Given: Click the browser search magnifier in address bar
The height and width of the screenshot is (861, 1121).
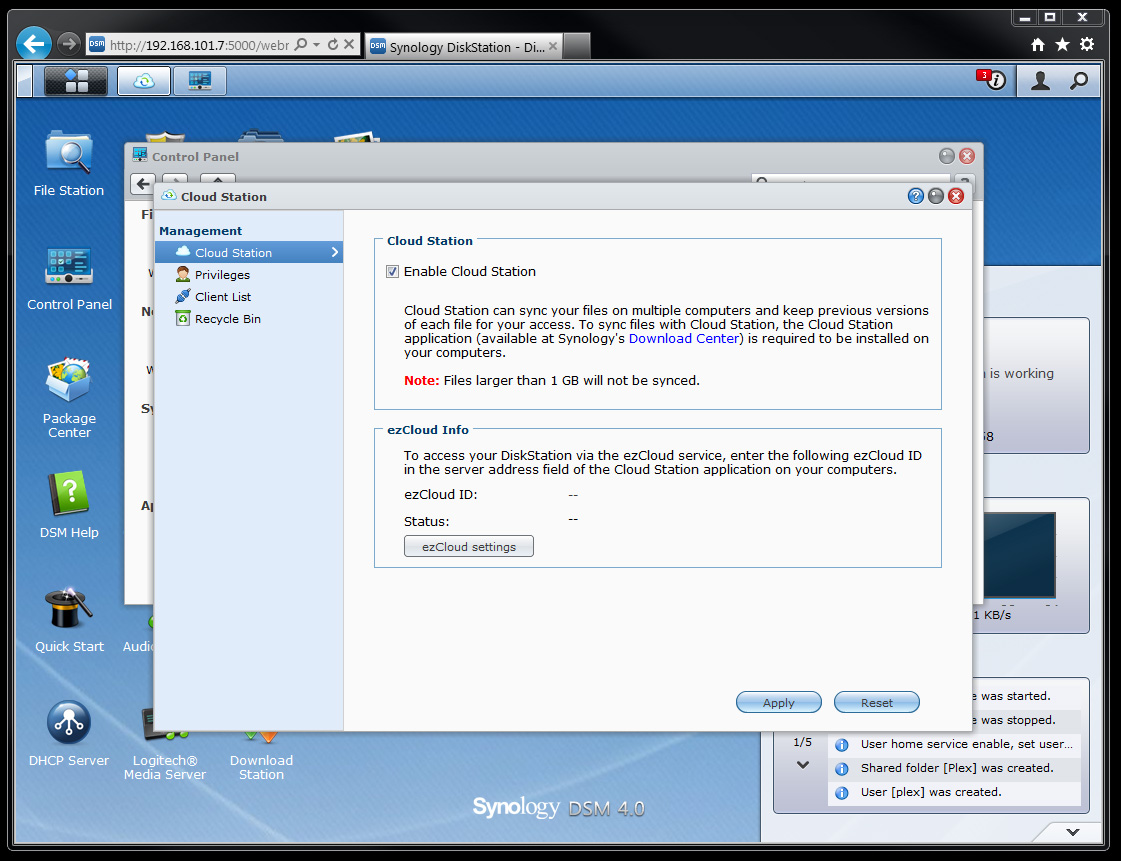Looking at the screenshot, I should point(300,44).
